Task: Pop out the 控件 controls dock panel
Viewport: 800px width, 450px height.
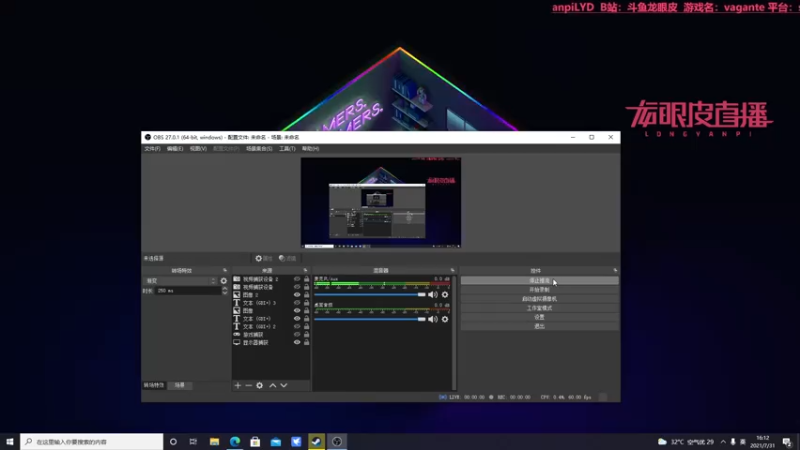Action: point(615,270)
